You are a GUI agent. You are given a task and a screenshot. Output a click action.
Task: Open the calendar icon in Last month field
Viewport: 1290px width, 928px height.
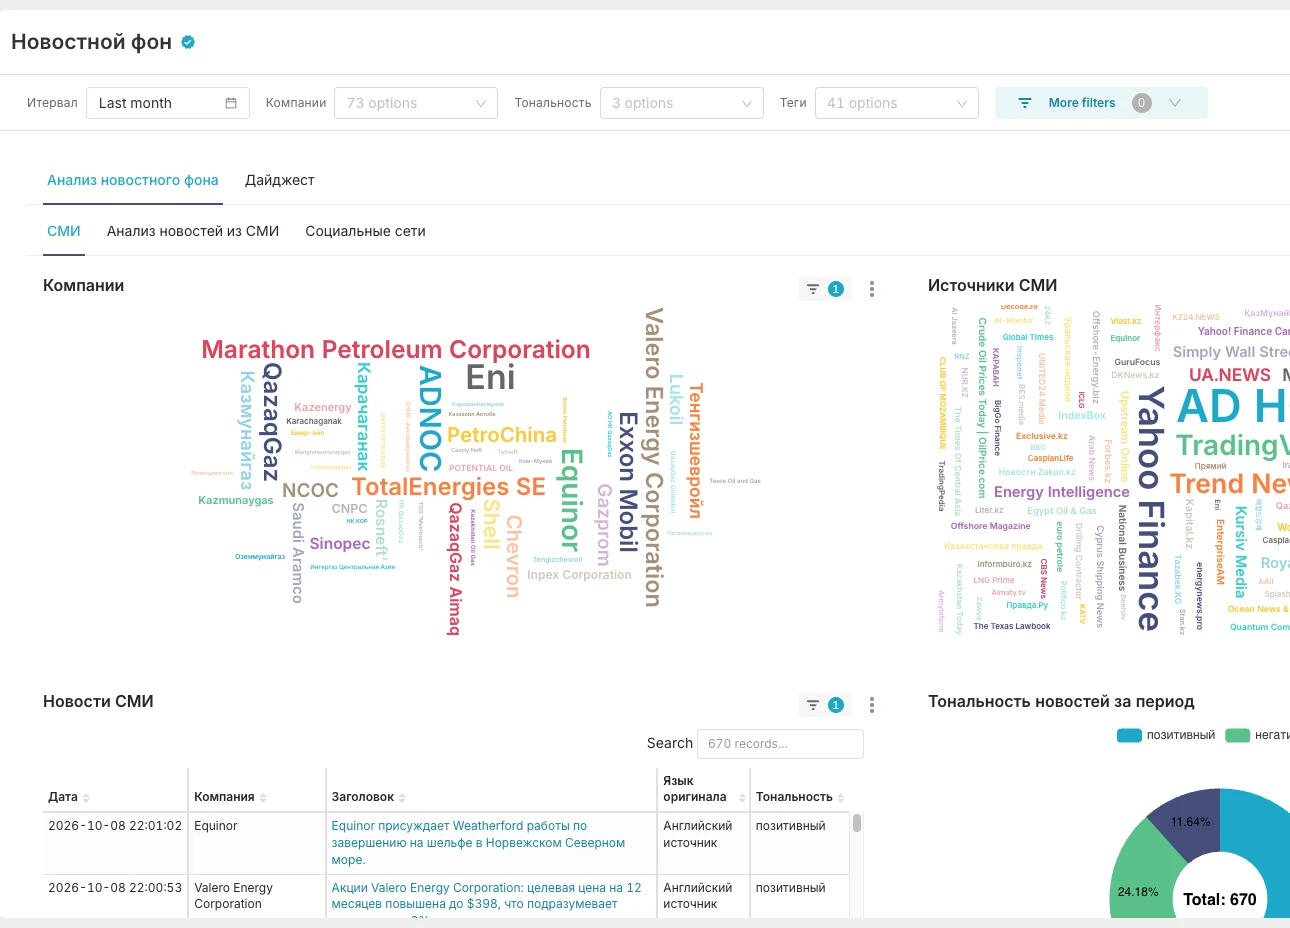coord(231,103)
